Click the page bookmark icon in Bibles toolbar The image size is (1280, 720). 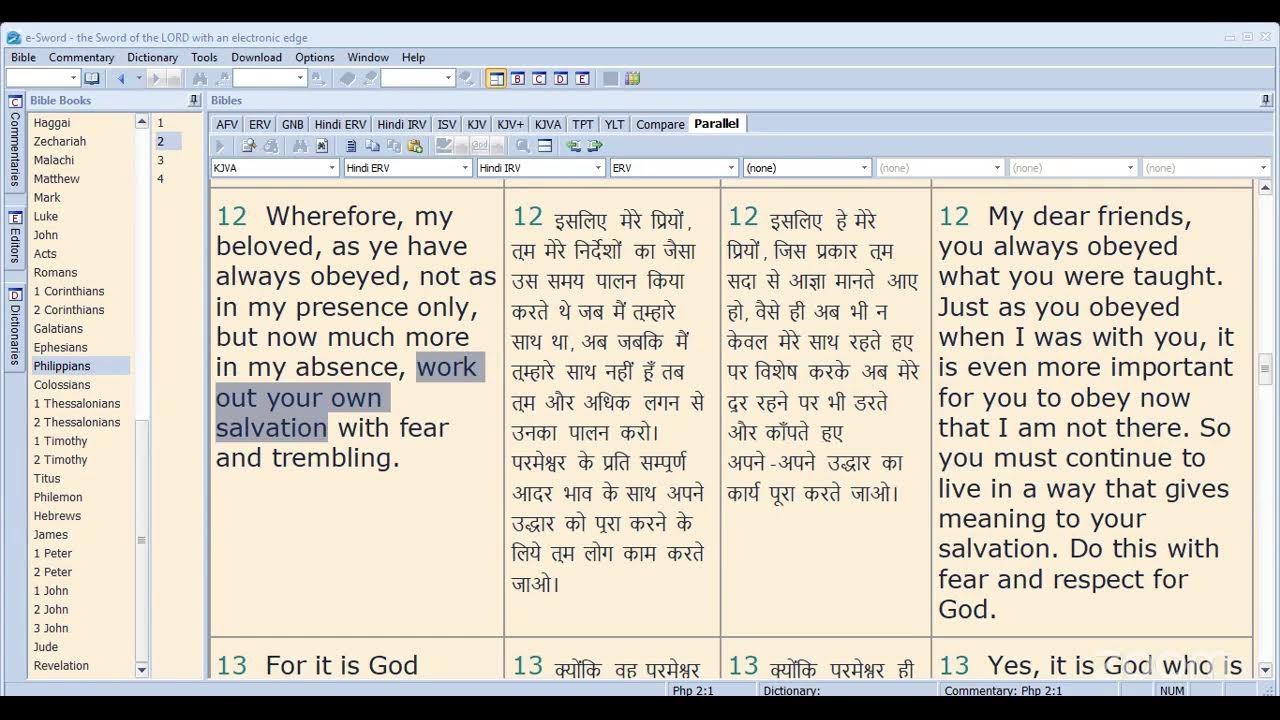(322, 146)
